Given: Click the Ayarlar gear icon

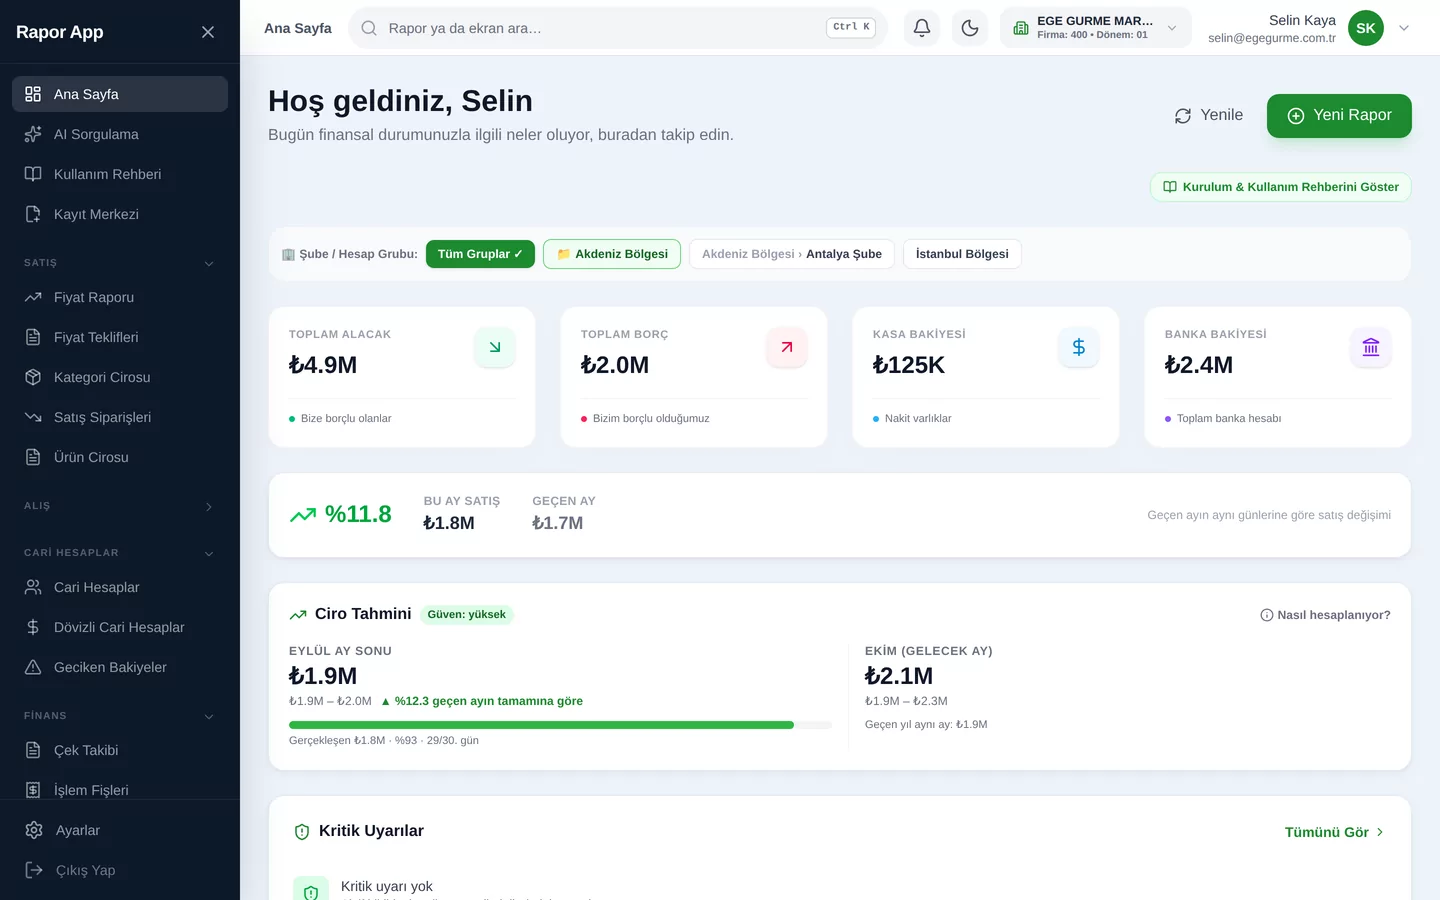Looking at the screenshot, I should (x=34, y=830).
